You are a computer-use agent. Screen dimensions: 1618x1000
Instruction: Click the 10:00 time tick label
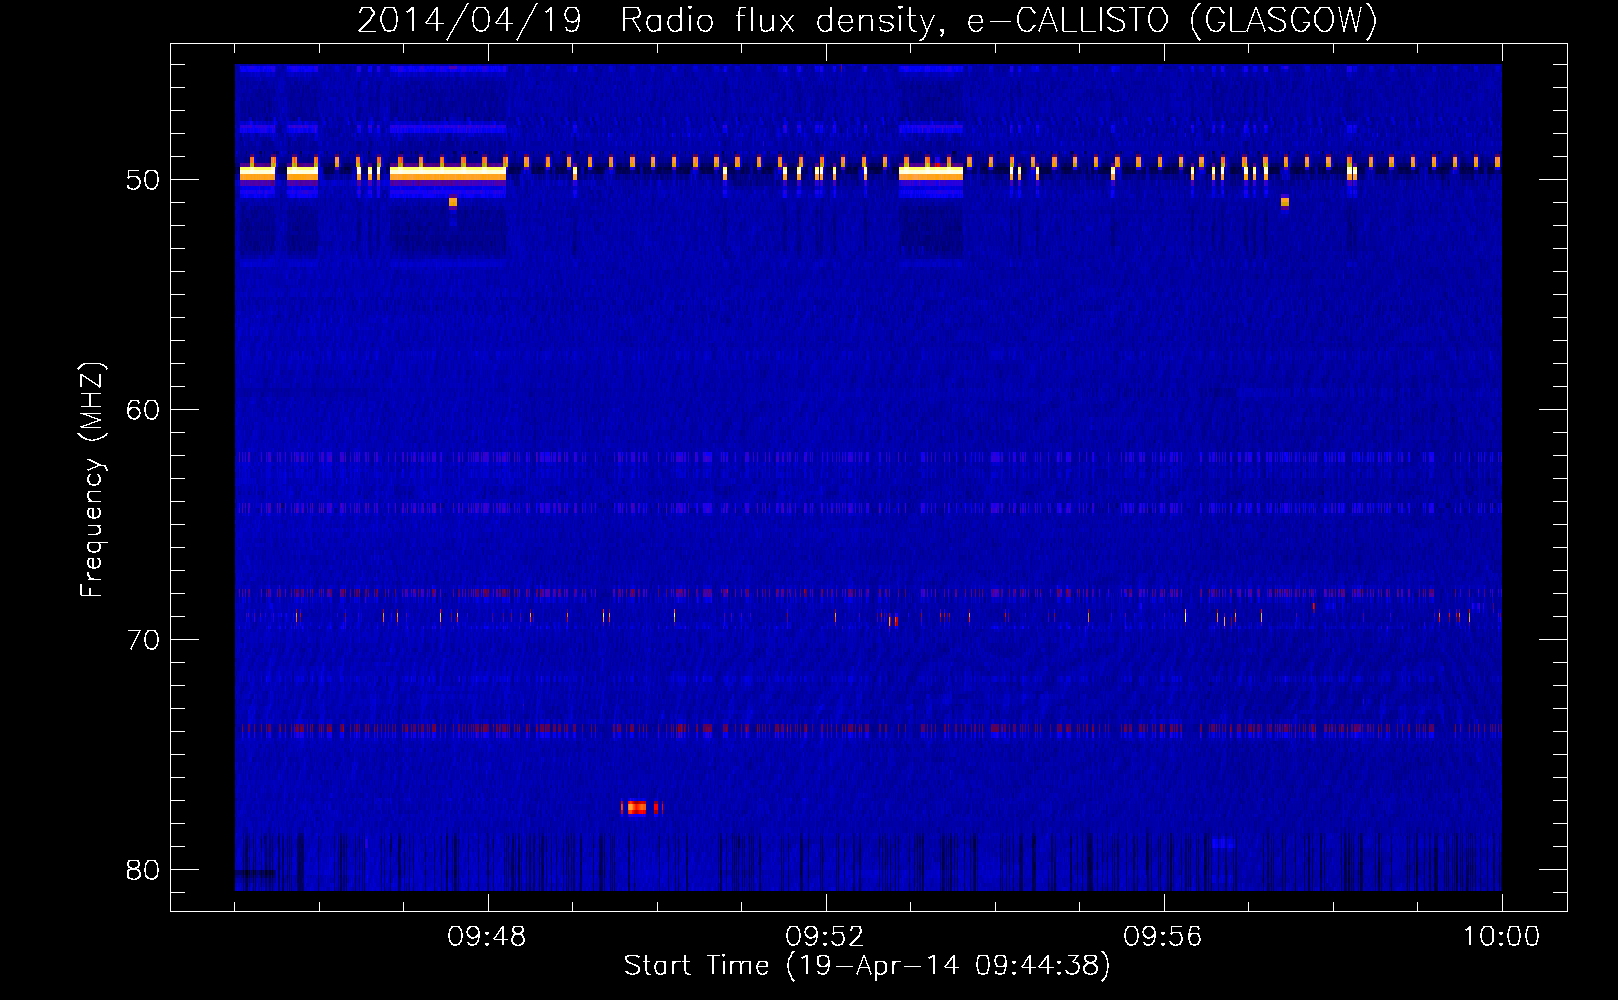pyautogui.click(x=1501, y=937)
